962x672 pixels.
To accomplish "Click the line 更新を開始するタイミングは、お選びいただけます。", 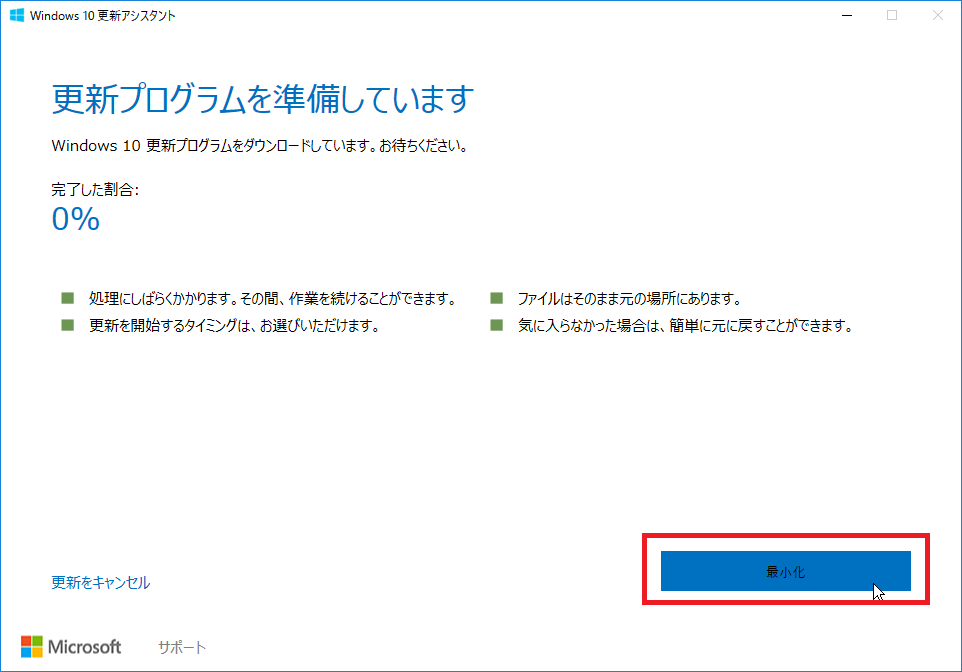I will [234, 325].
